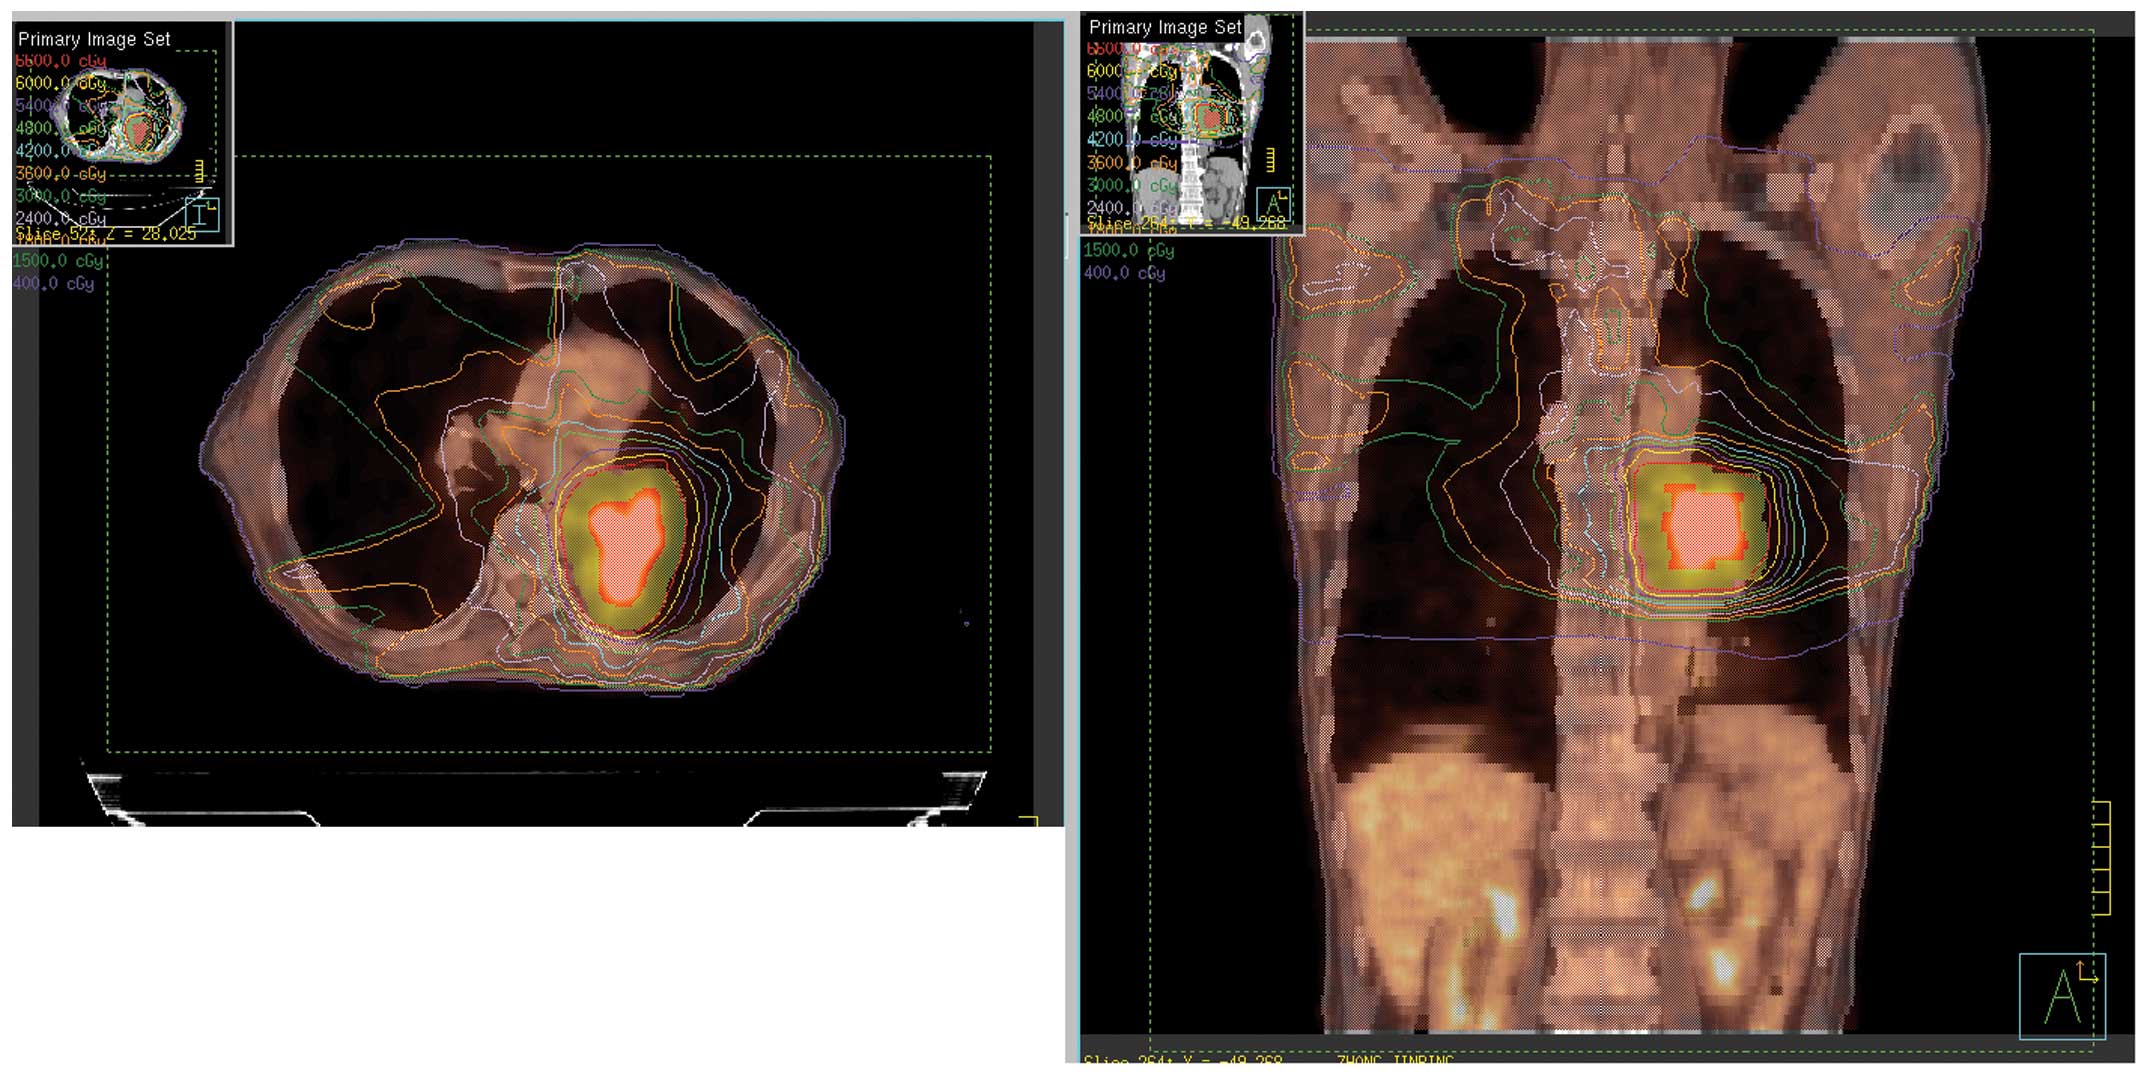Image resolution: width=2150 pixels, height=1078 pixels.
Task: Select the large "A" orientation indicator in coronal view
Action: (2062, 996)
